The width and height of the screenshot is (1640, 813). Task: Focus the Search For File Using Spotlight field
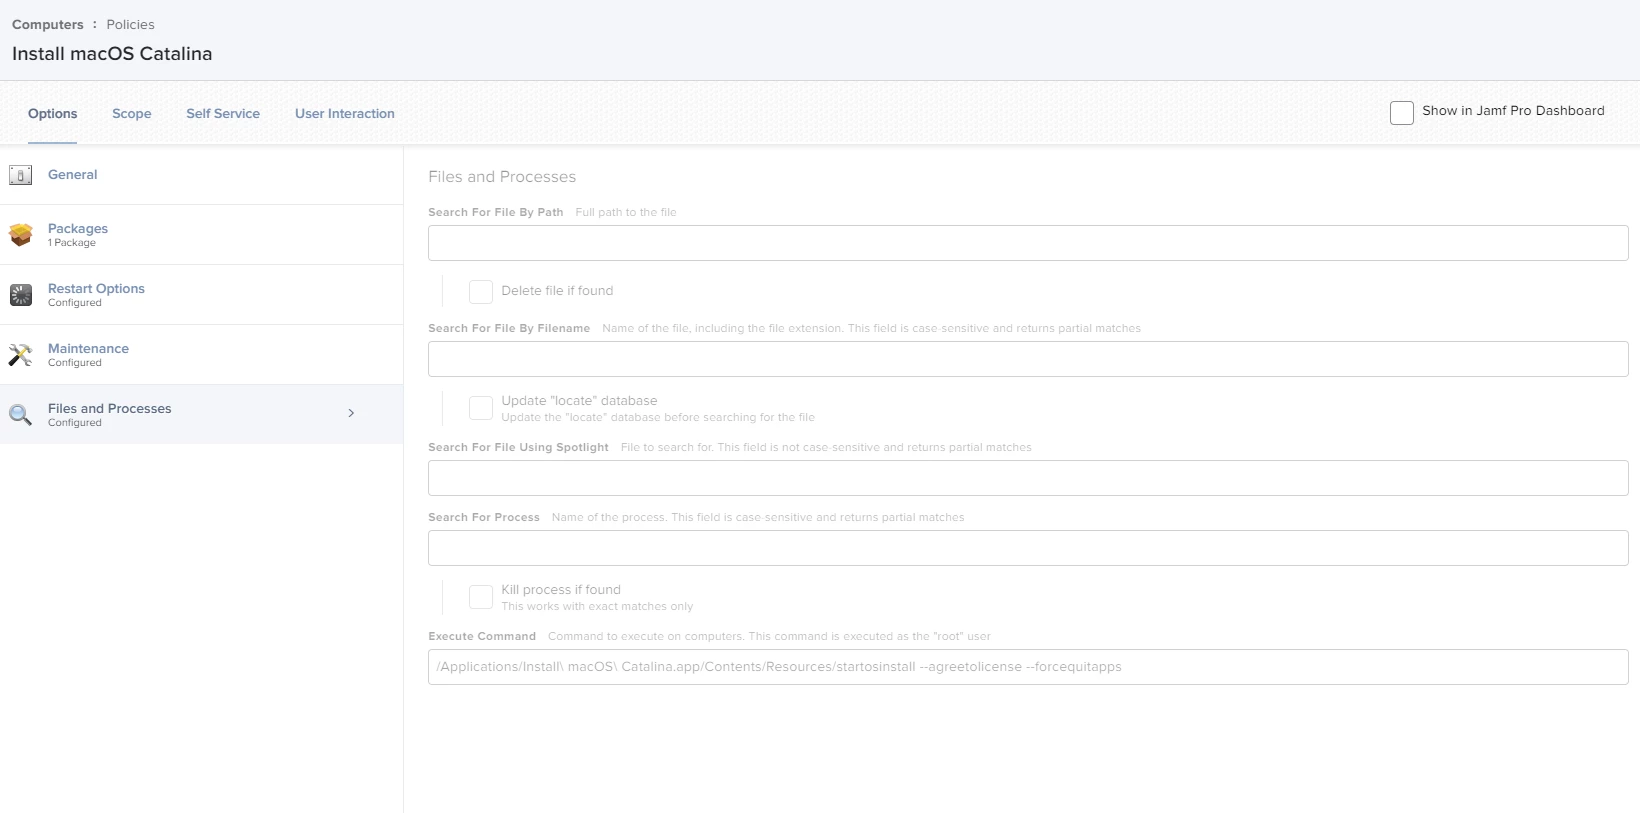tap(1028, 478)
